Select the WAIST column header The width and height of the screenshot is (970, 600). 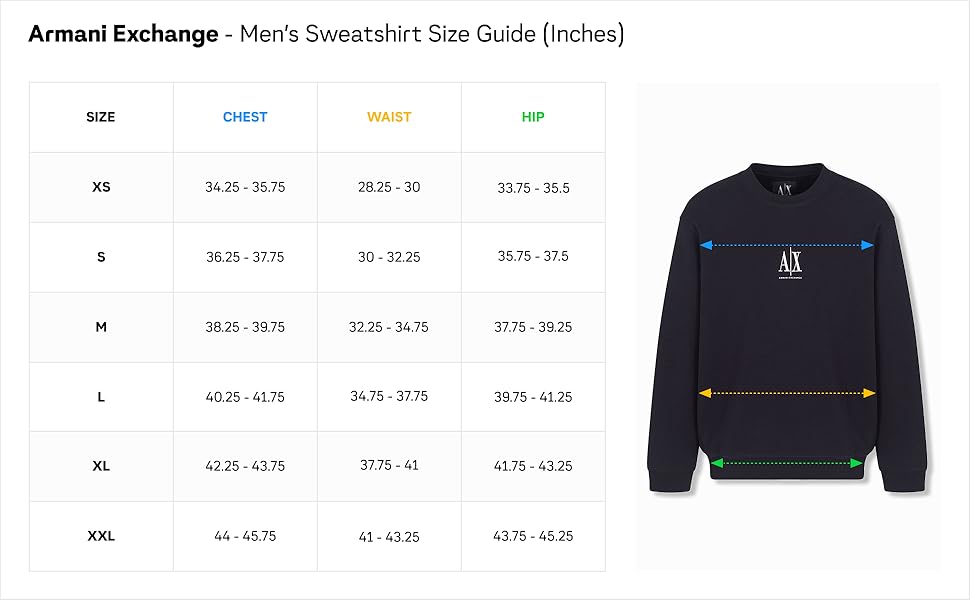pyautogui.click(x=389, y=117)
